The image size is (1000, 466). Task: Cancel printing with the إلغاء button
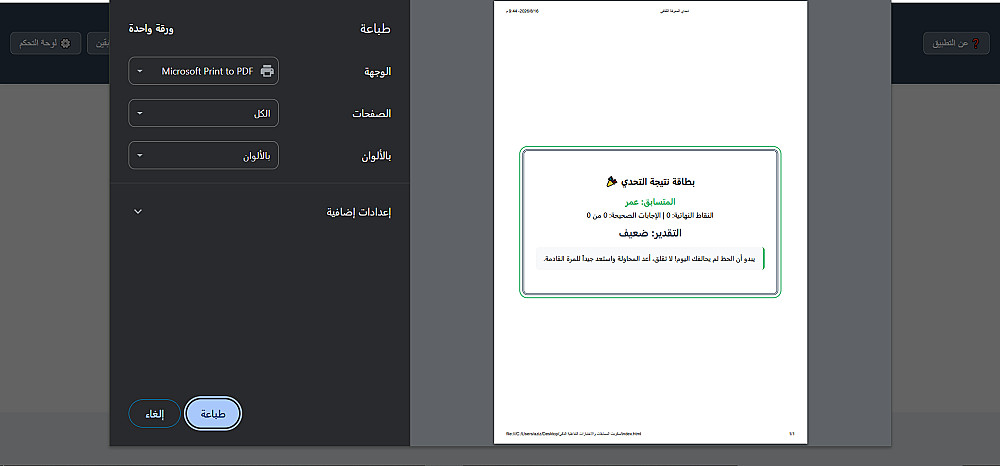[x=154, y=414]
